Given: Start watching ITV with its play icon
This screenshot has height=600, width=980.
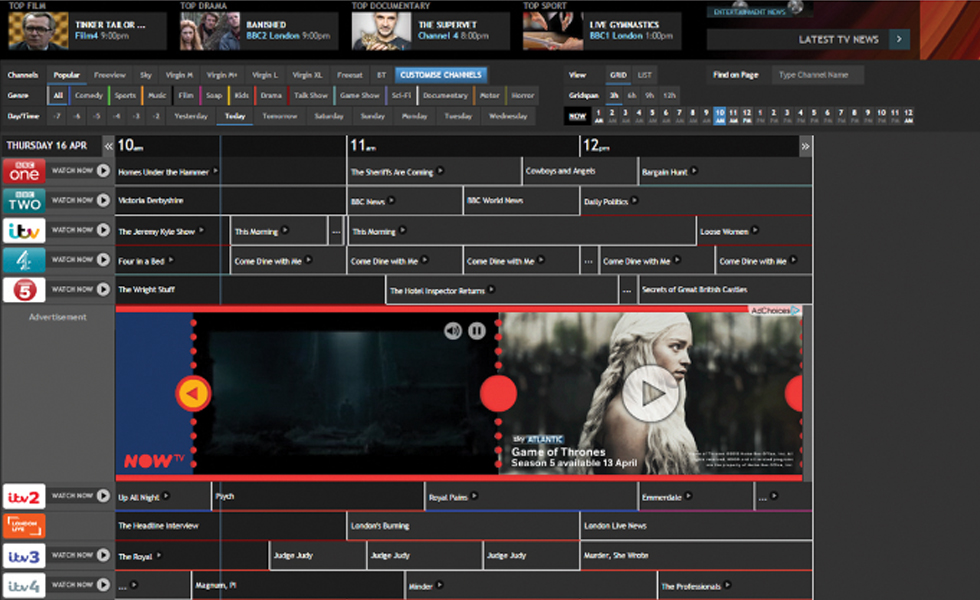Looking at the screenshot, I should pyautogui.click(x=103, y=230).
